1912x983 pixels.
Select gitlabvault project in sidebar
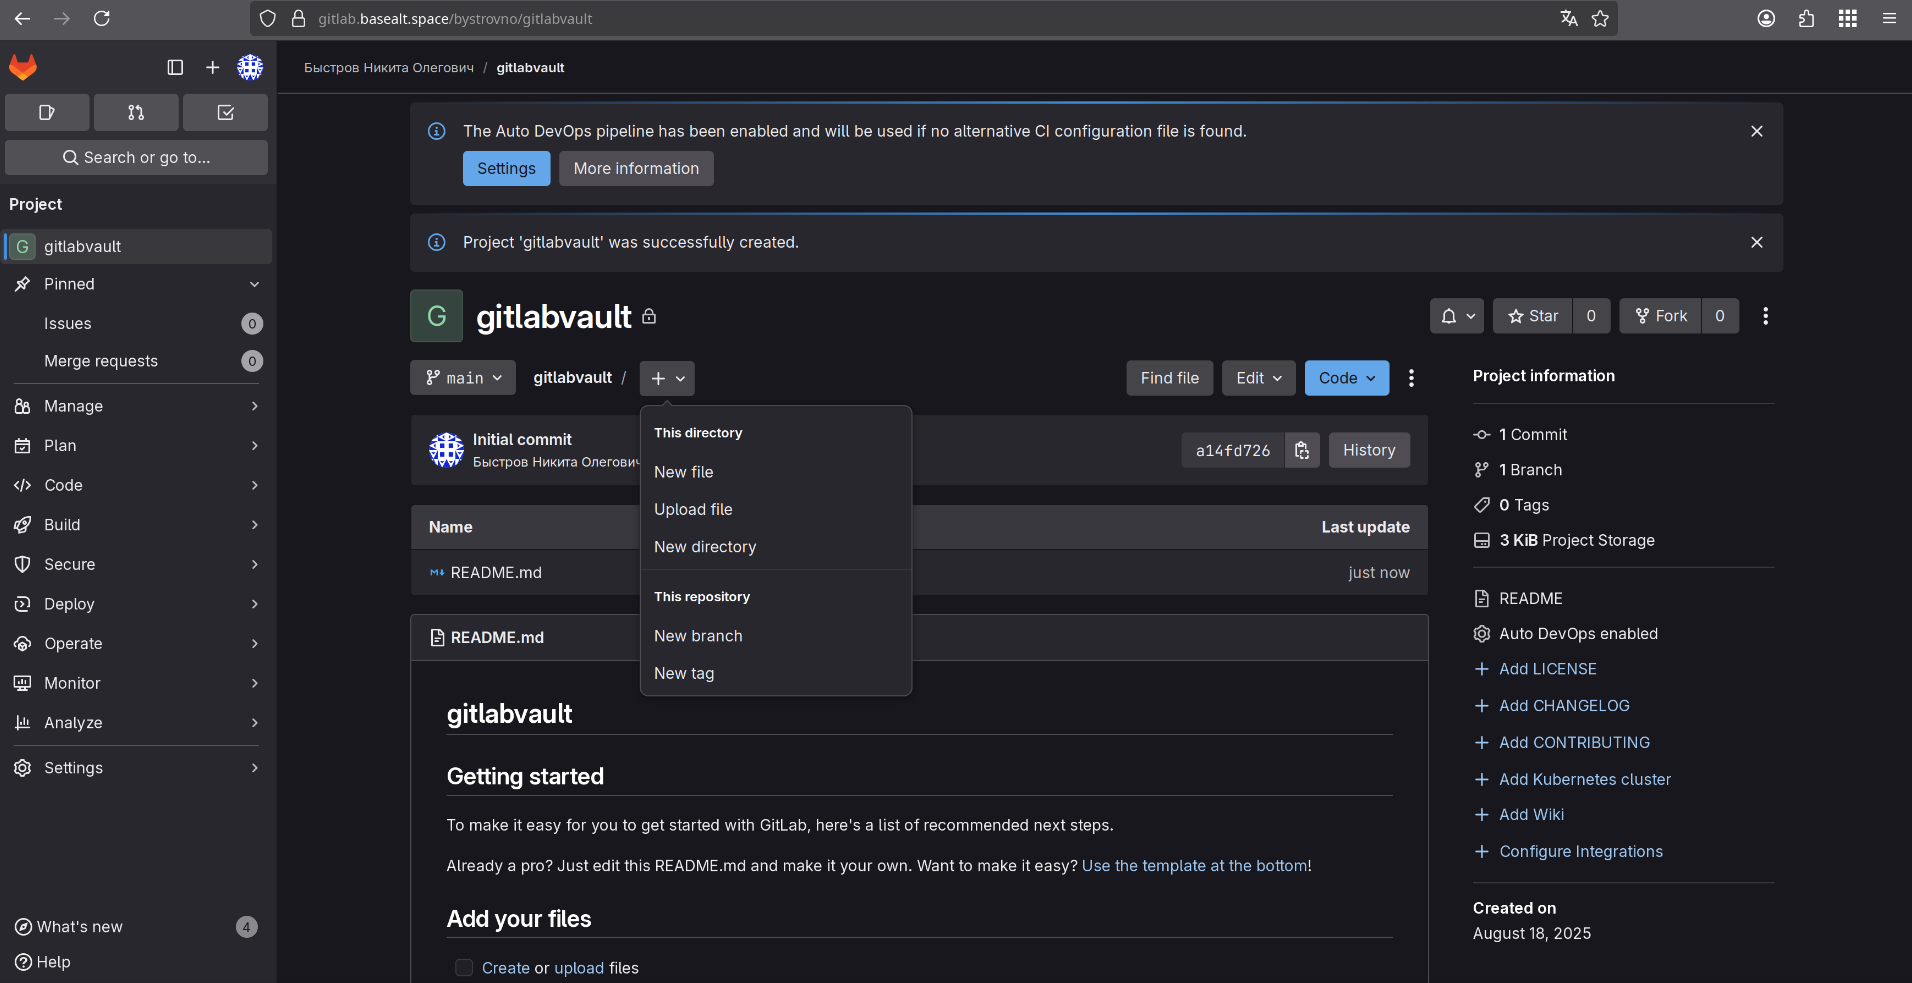(x=138, y=246)
